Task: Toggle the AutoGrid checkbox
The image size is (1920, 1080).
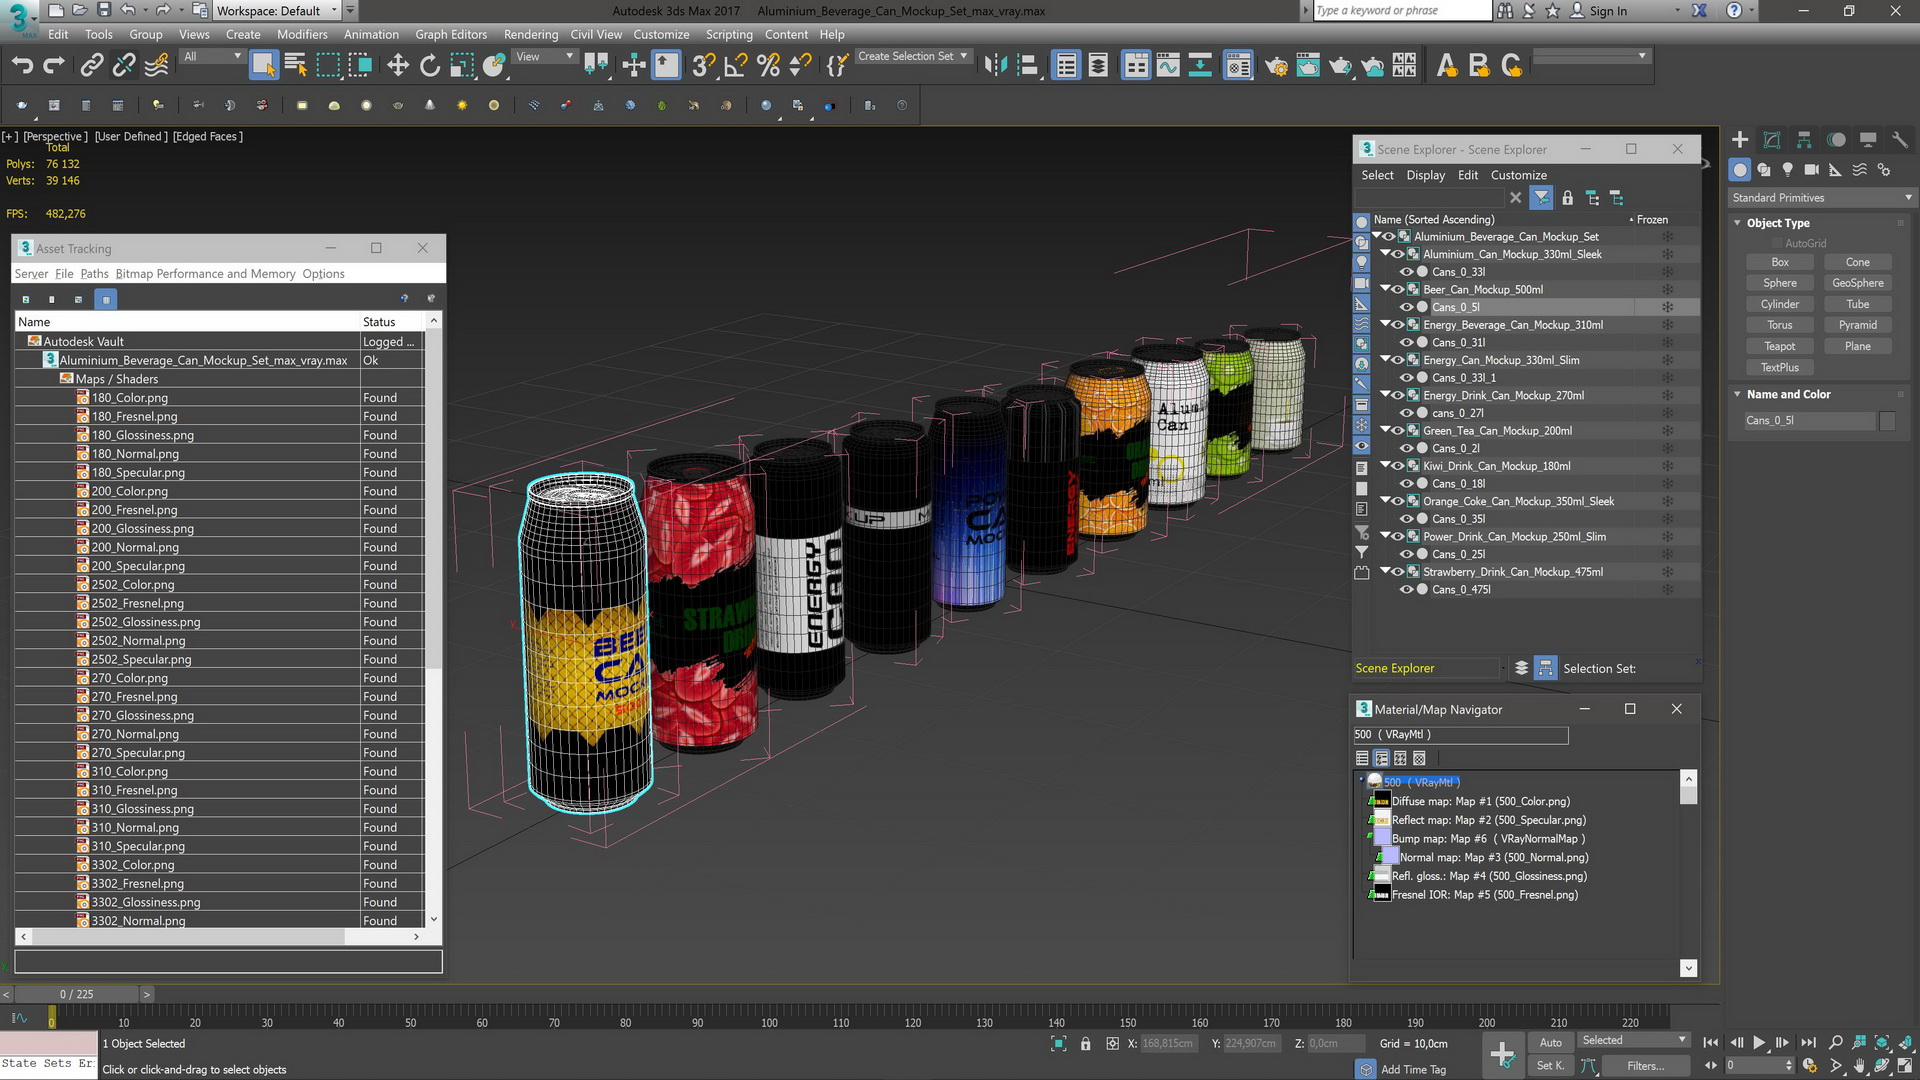Action: coord(1777,243)
